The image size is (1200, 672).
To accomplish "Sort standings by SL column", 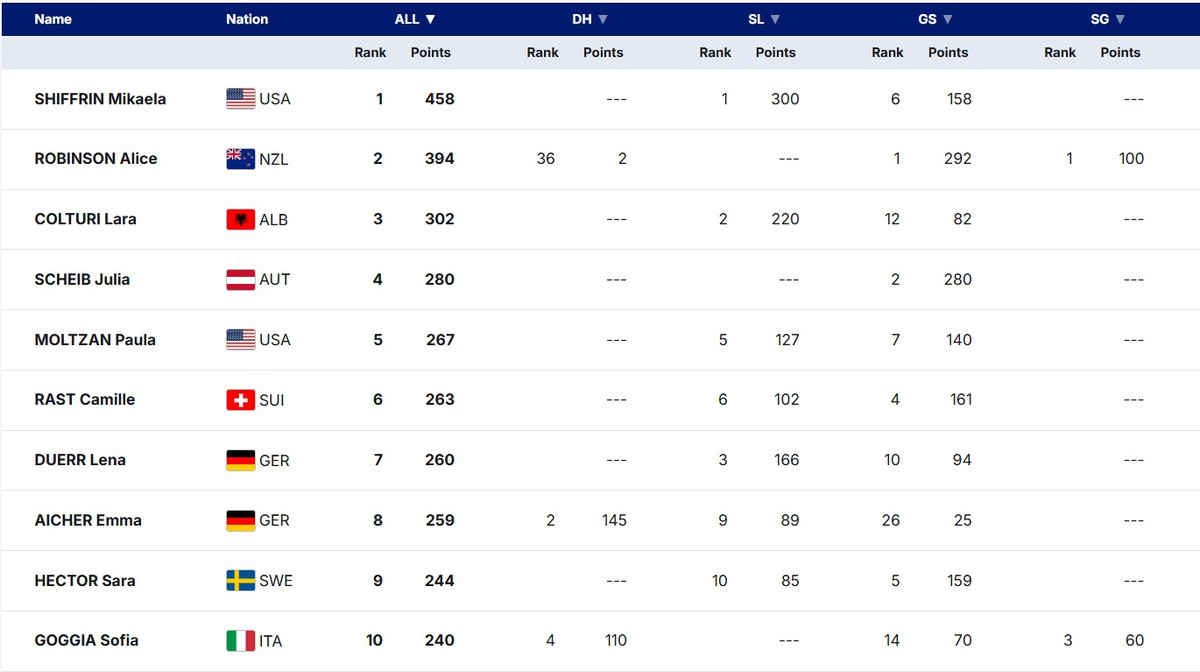I will click(x=763, y=19).
